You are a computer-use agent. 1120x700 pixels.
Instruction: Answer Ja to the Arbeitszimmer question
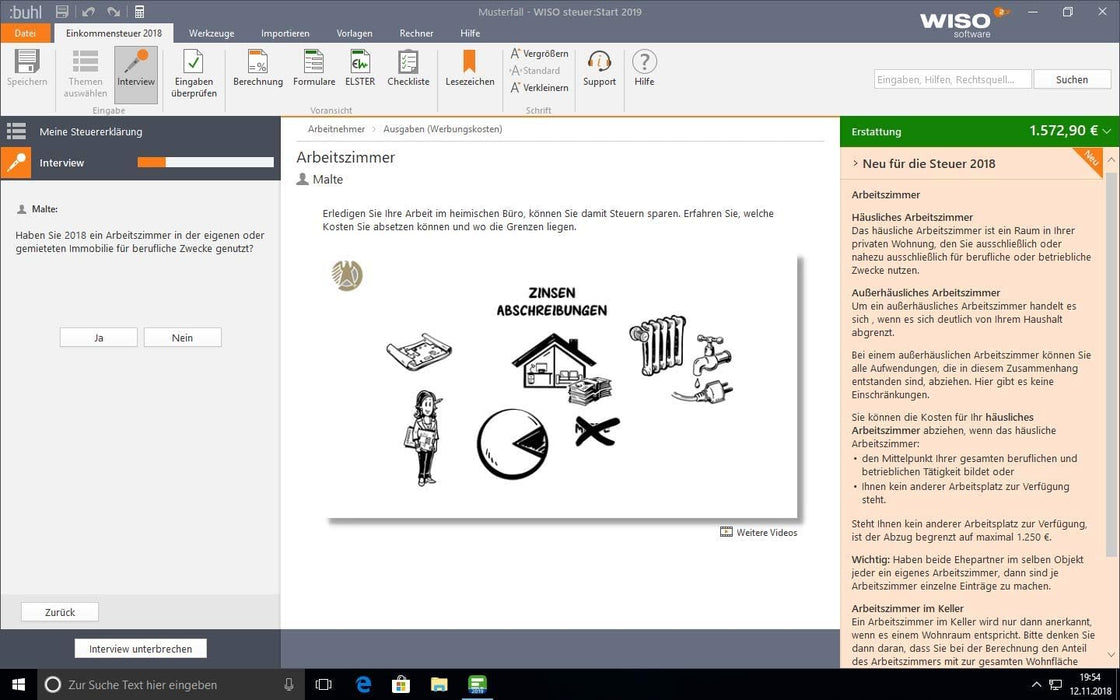pyautogui.click(x=99, y=338)
